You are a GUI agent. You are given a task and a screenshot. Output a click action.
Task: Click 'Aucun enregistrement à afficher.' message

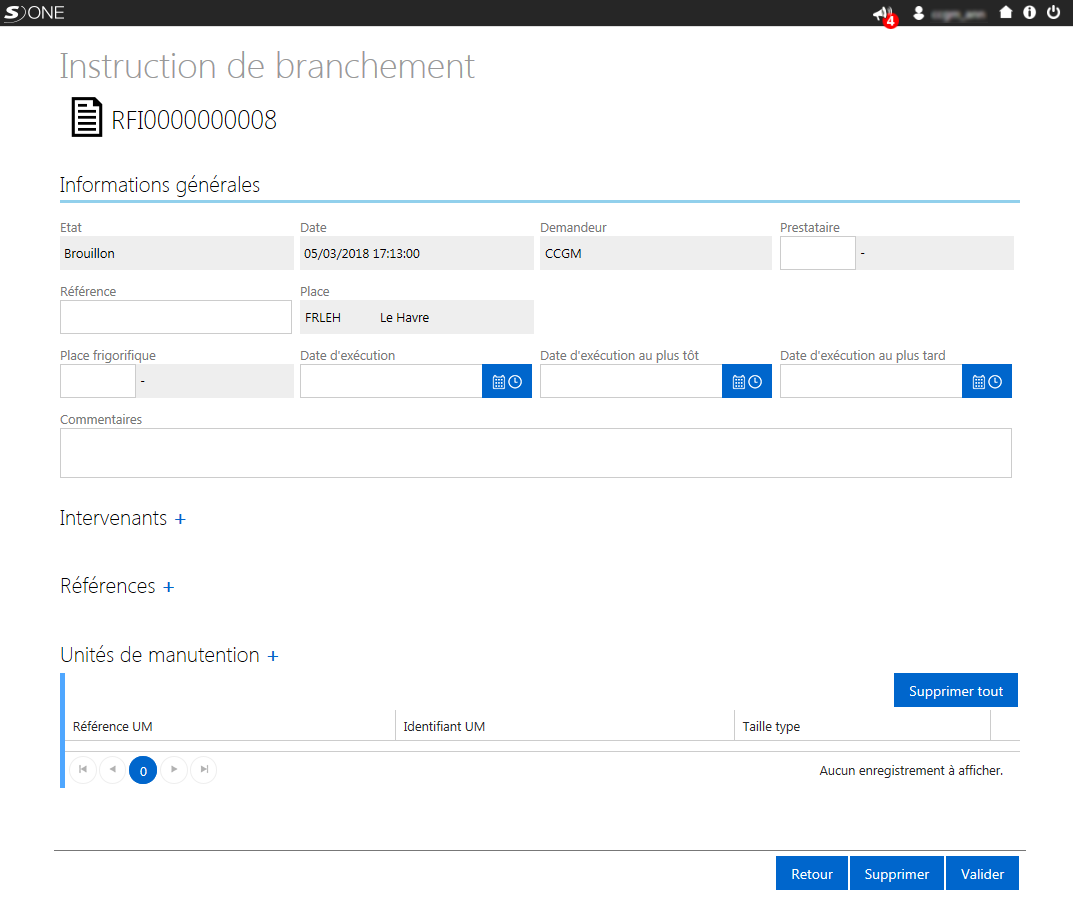tap(911, 770)
